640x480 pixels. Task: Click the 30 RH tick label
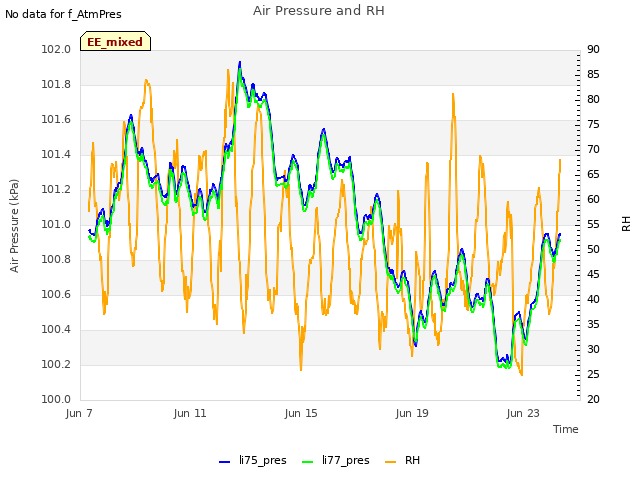tap(593, 349)
